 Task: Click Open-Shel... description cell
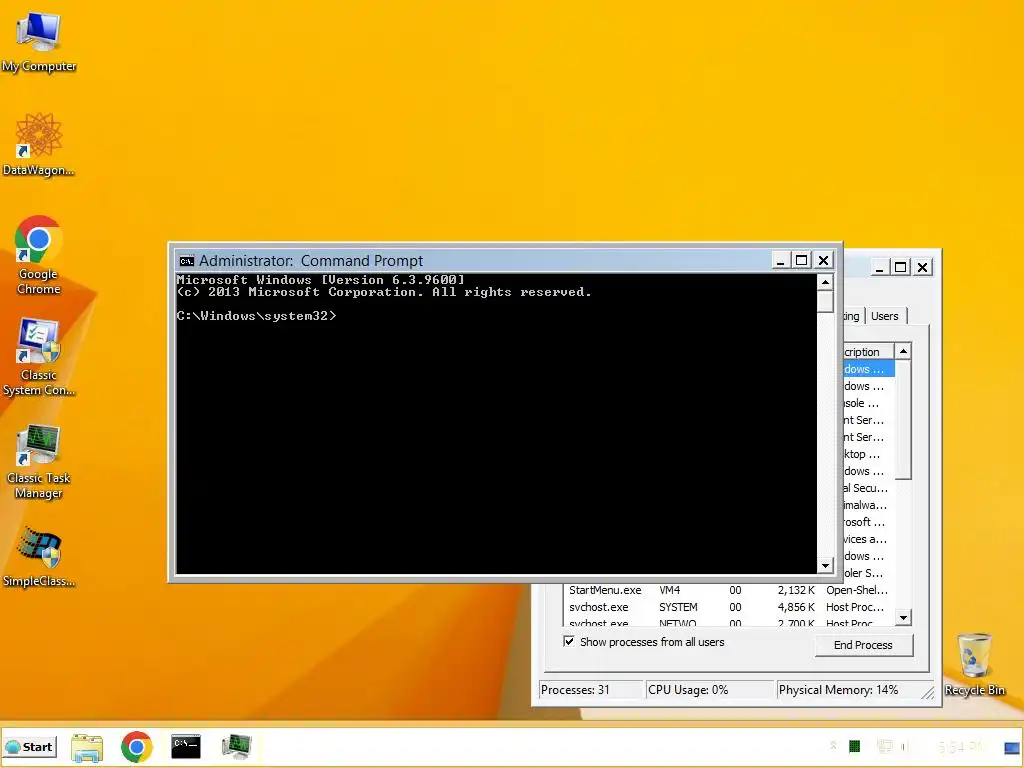click(x=857, y=590)
